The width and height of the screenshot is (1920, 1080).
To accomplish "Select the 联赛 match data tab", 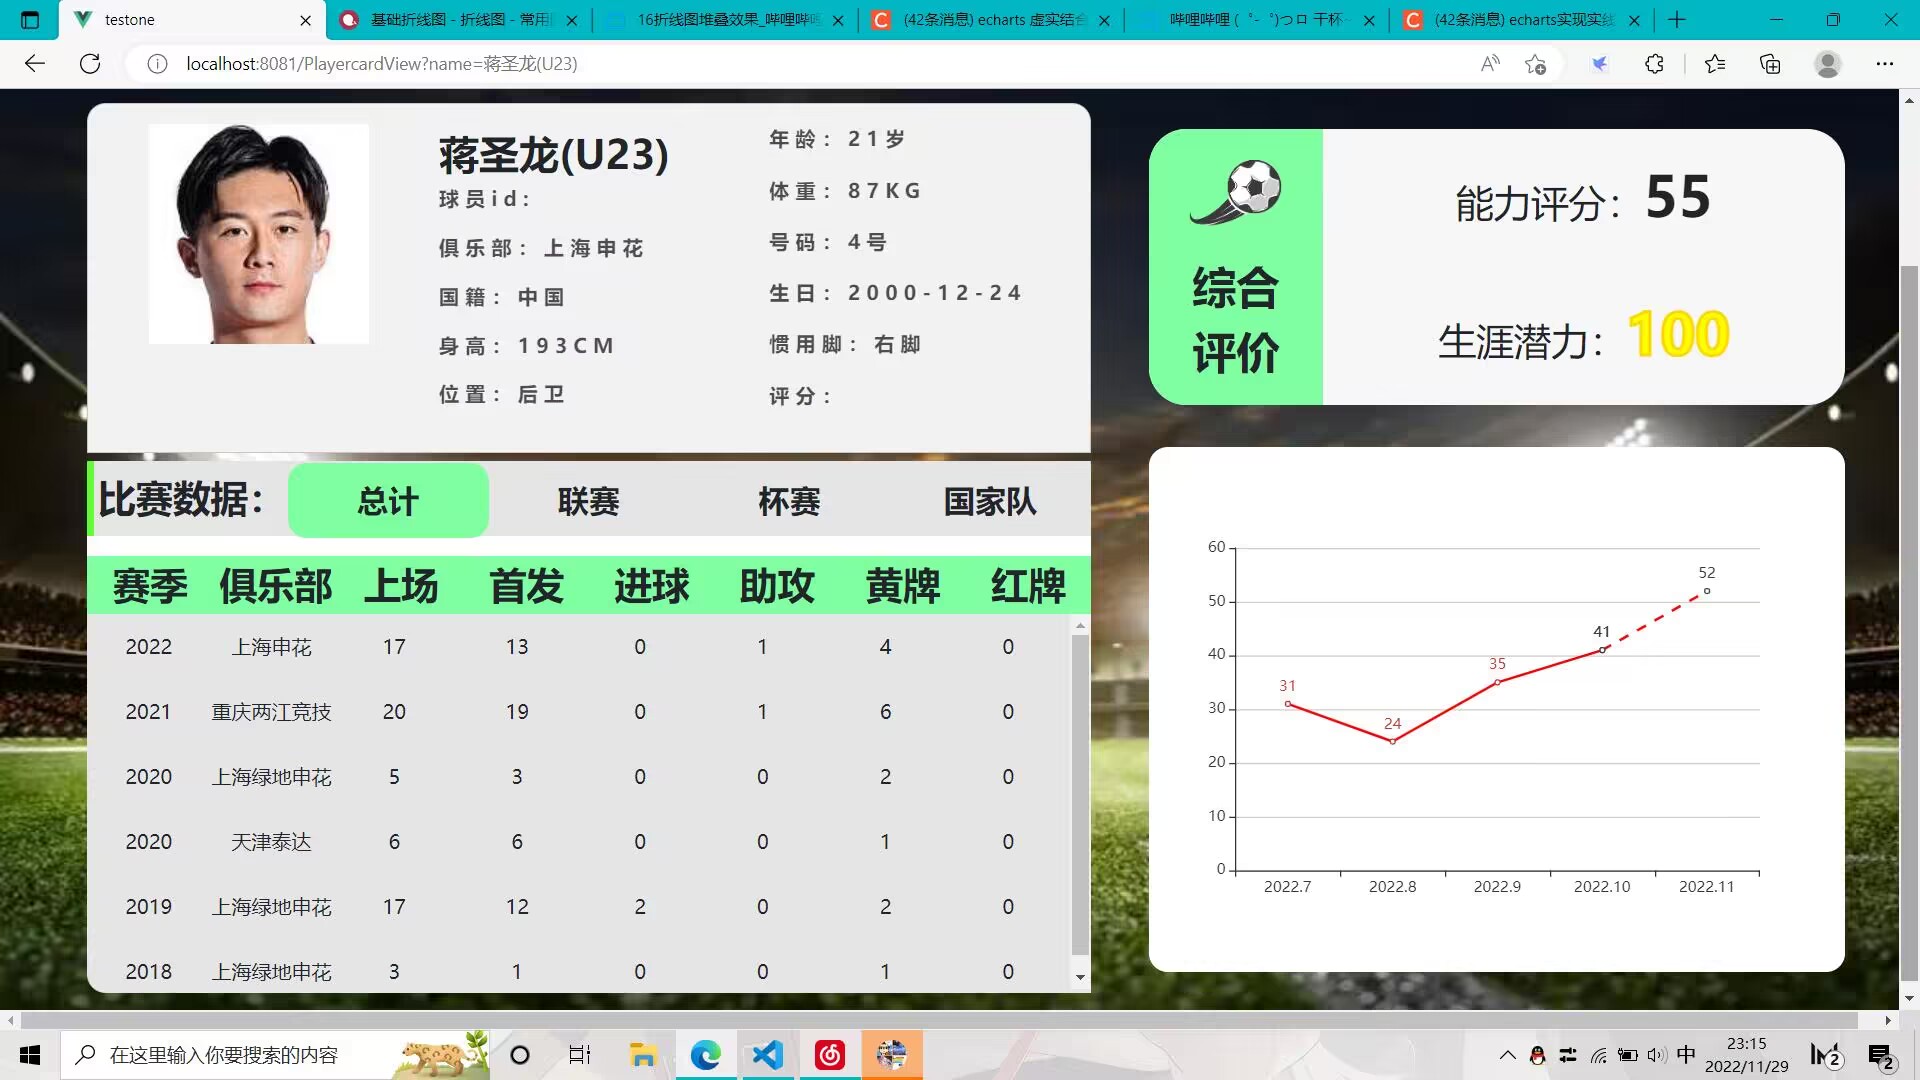I will 588,501.
